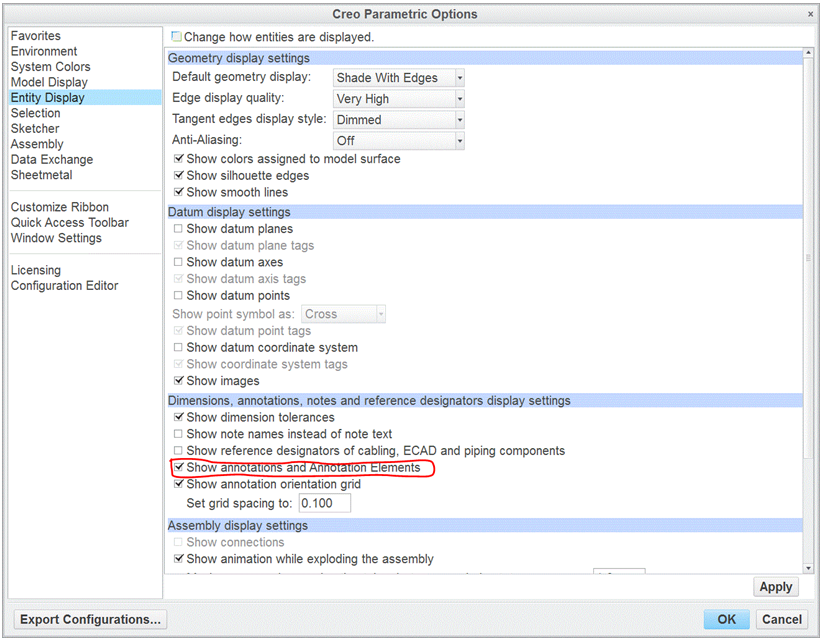
Task: Toggle Show annotations and Annotation Elements
Action: 178,467
